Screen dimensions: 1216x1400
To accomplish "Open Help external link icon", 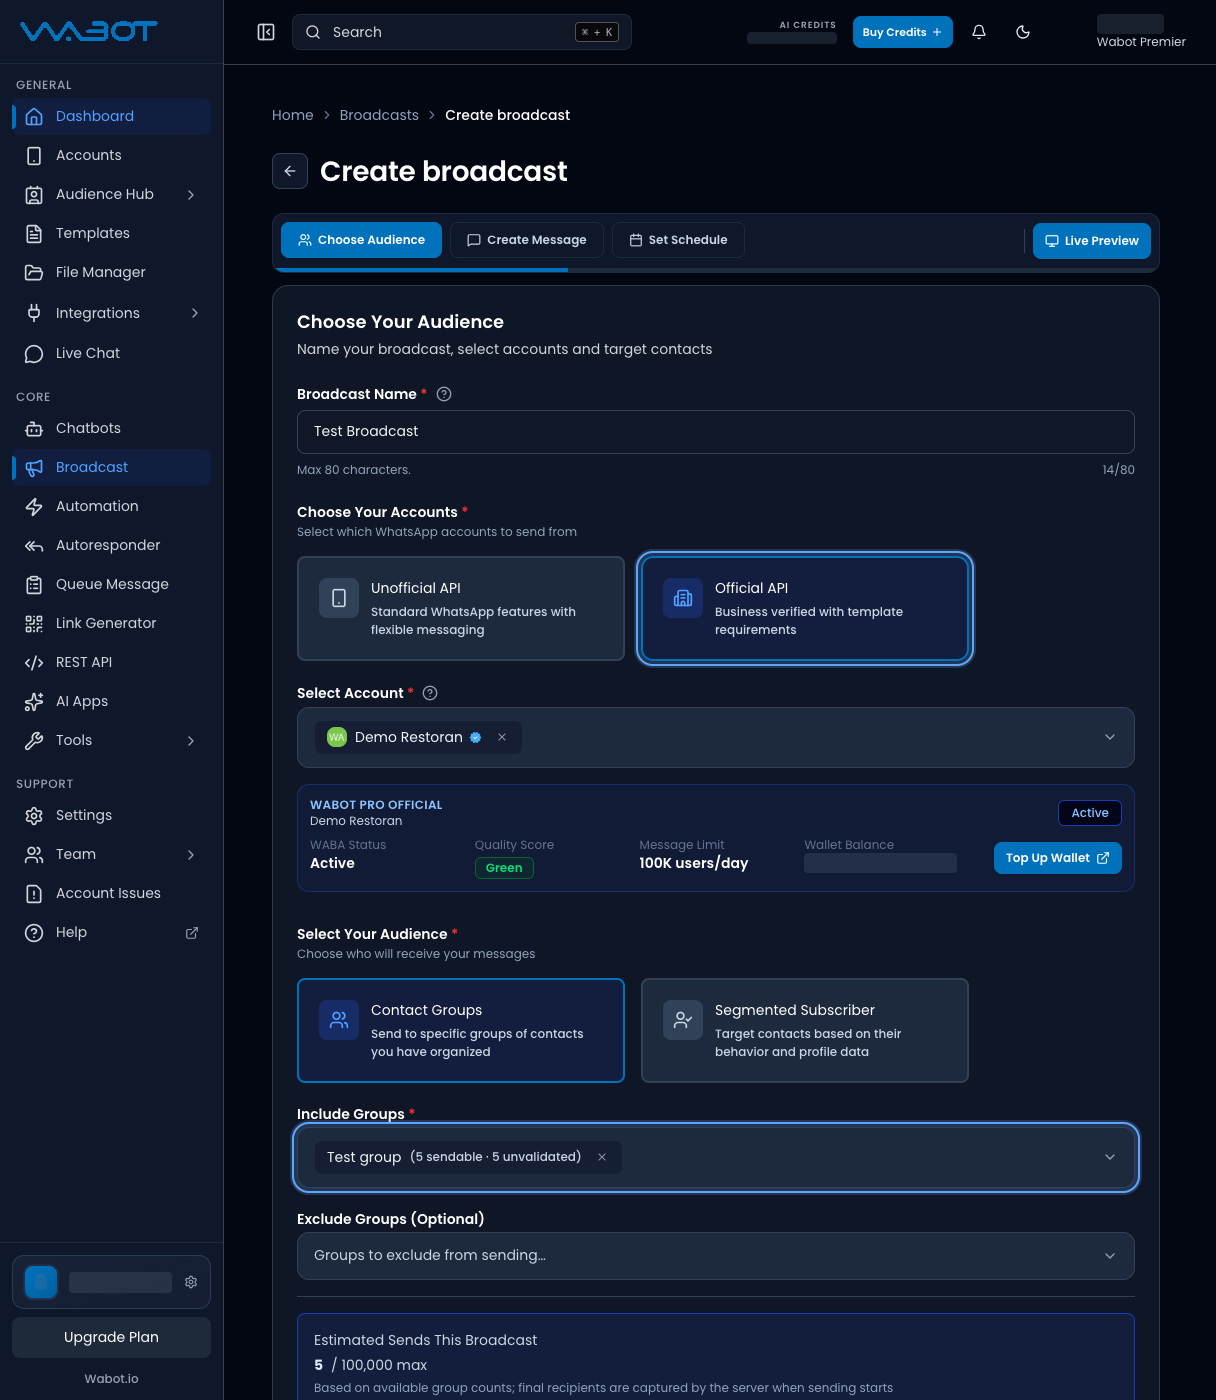I will (x=192, y=933).
